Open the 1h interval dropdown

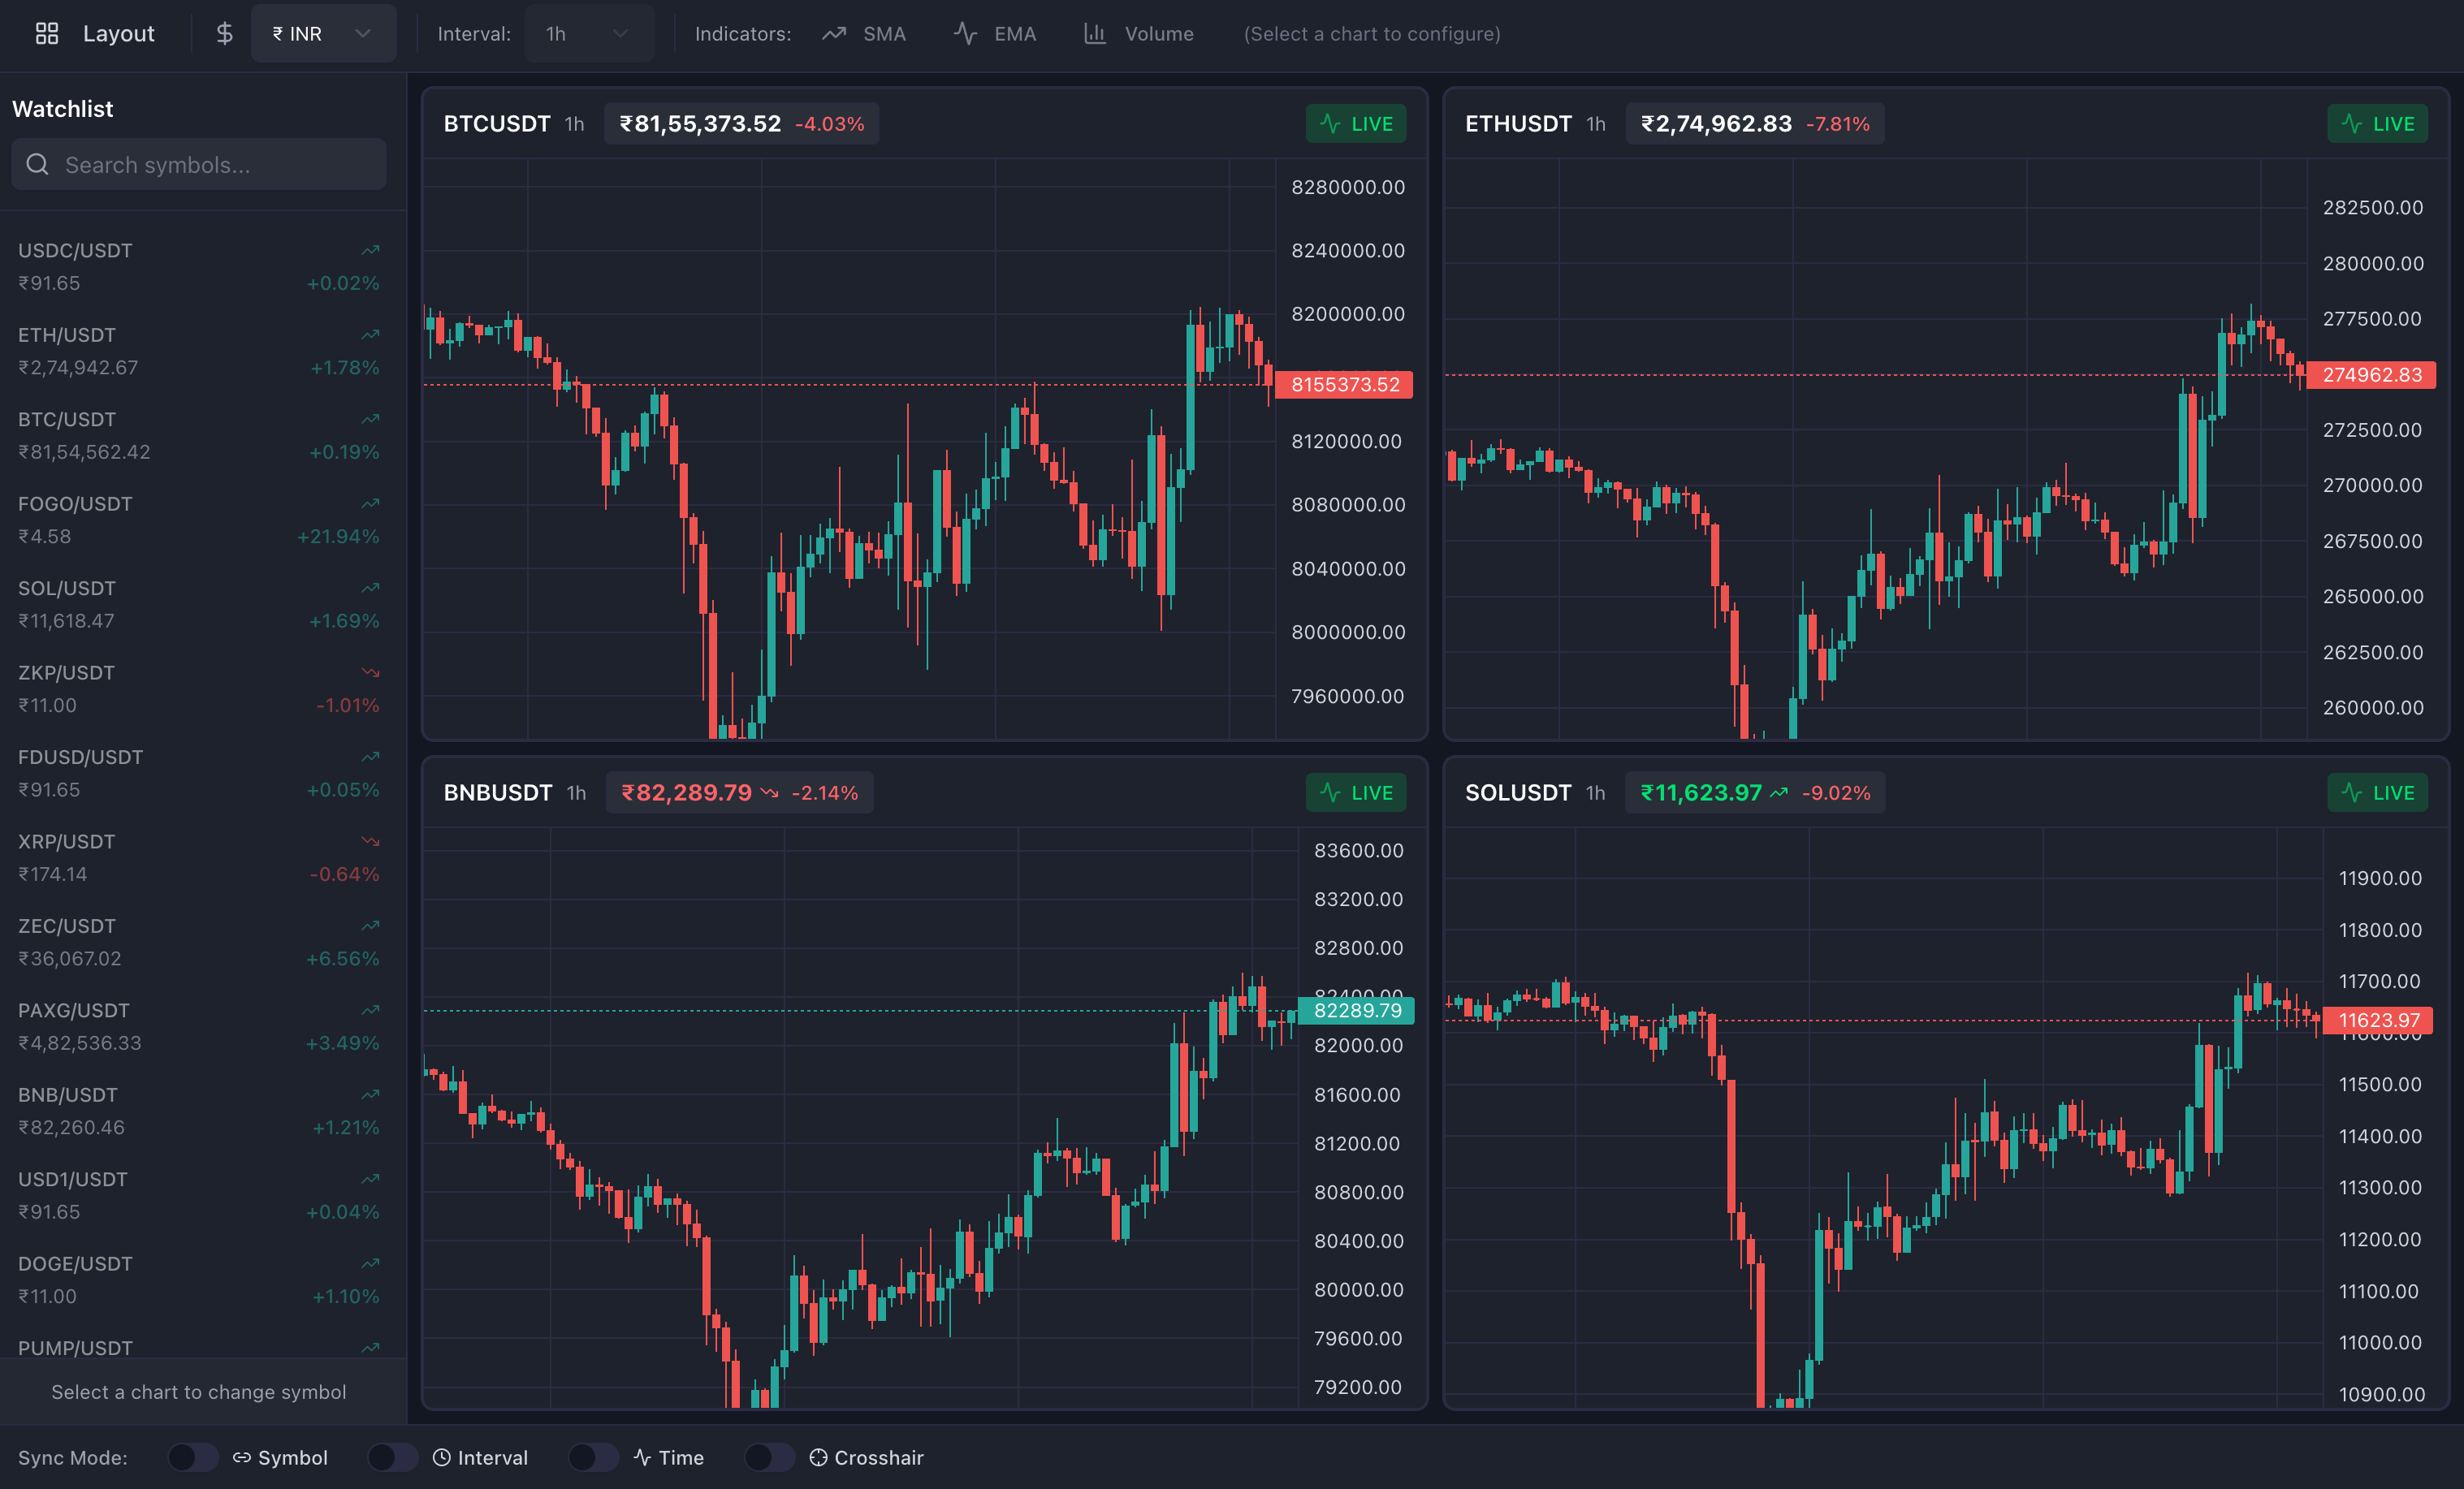coord(588,34)
